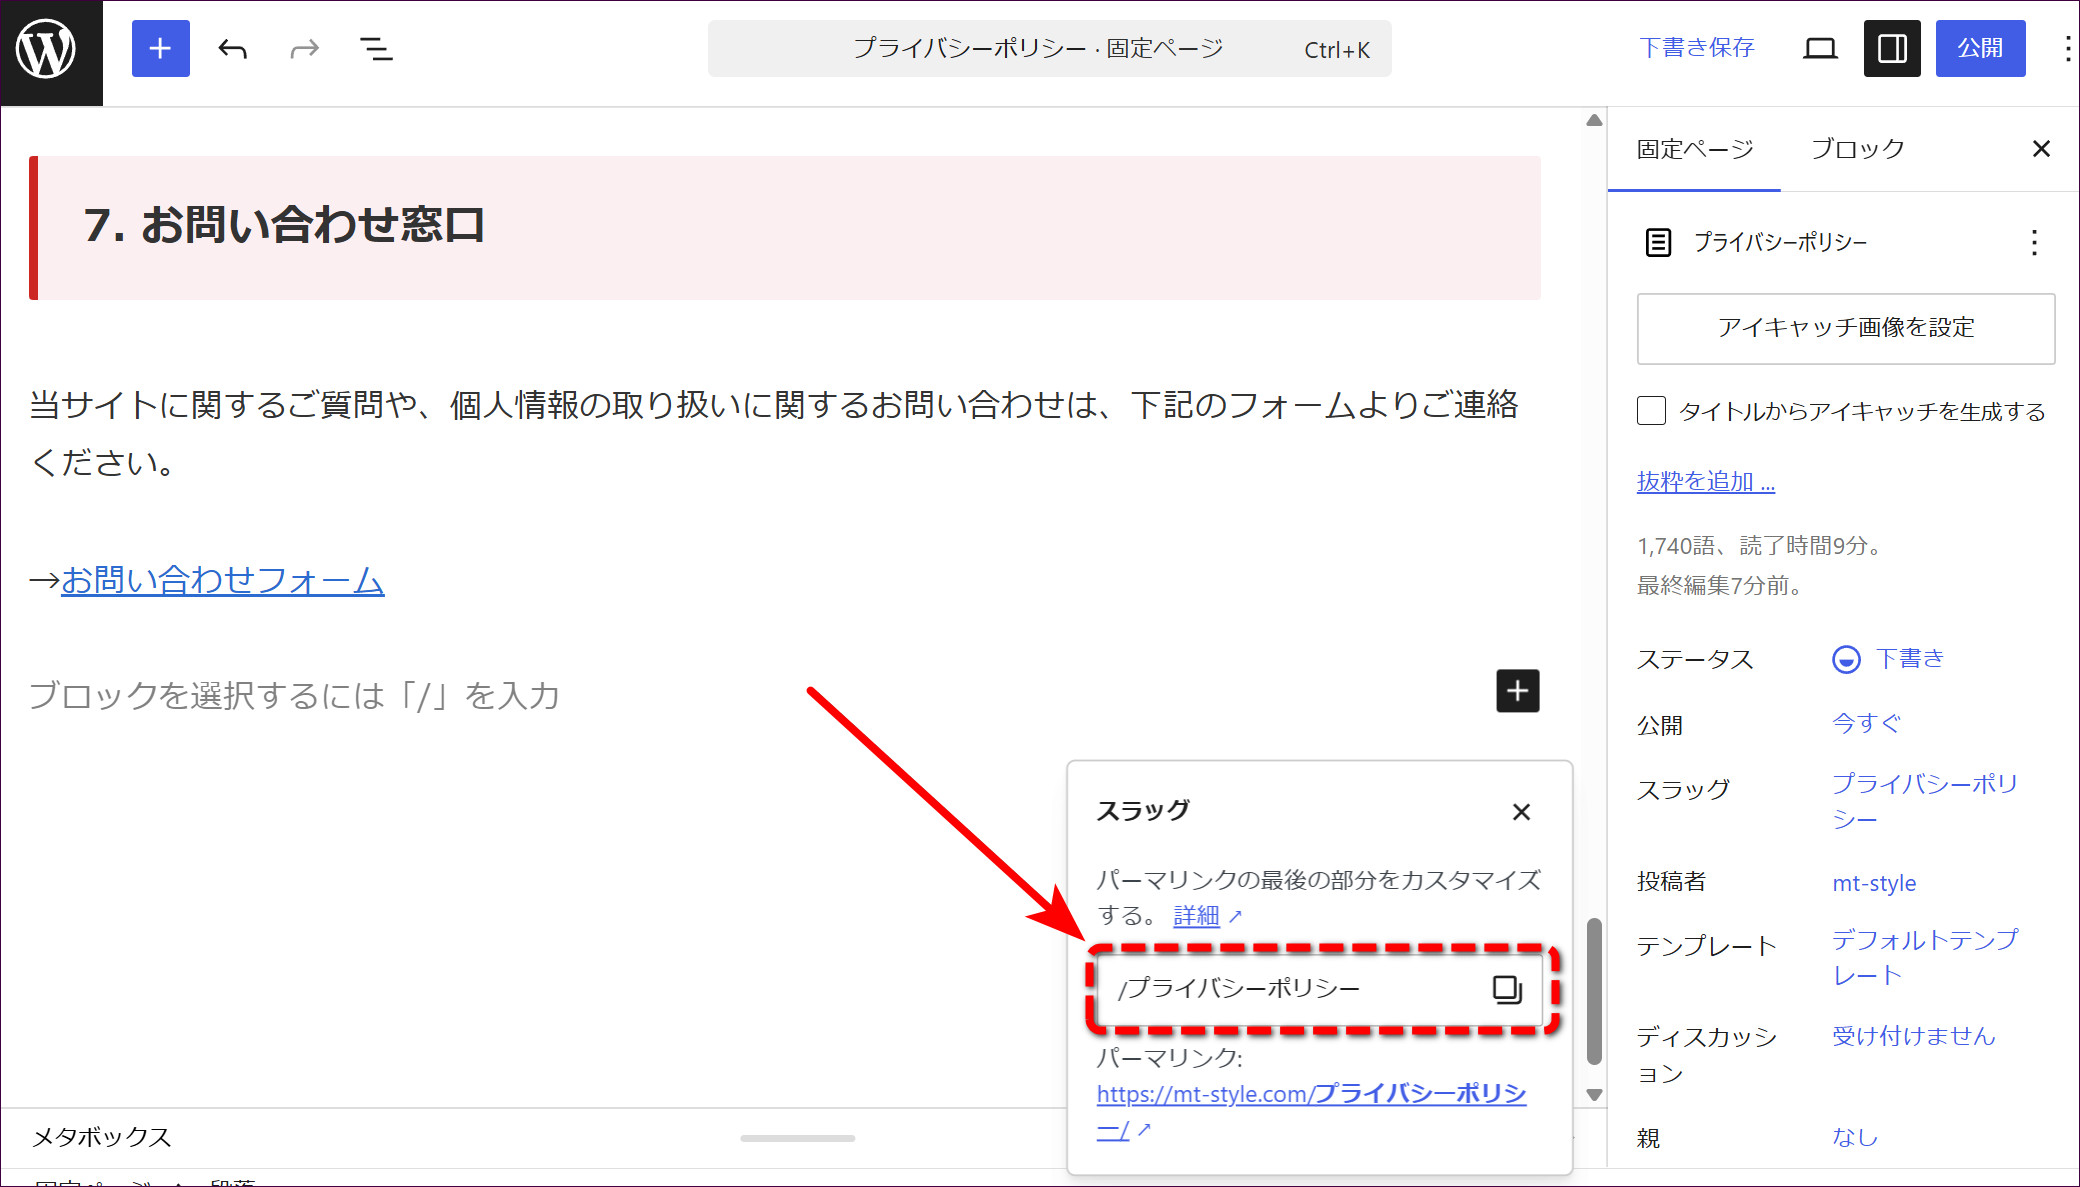Click the お問い合わせフォーム link
The height and width of the screenshot is (1187, 2080).
pyautogui.click(x=222, y=580)
